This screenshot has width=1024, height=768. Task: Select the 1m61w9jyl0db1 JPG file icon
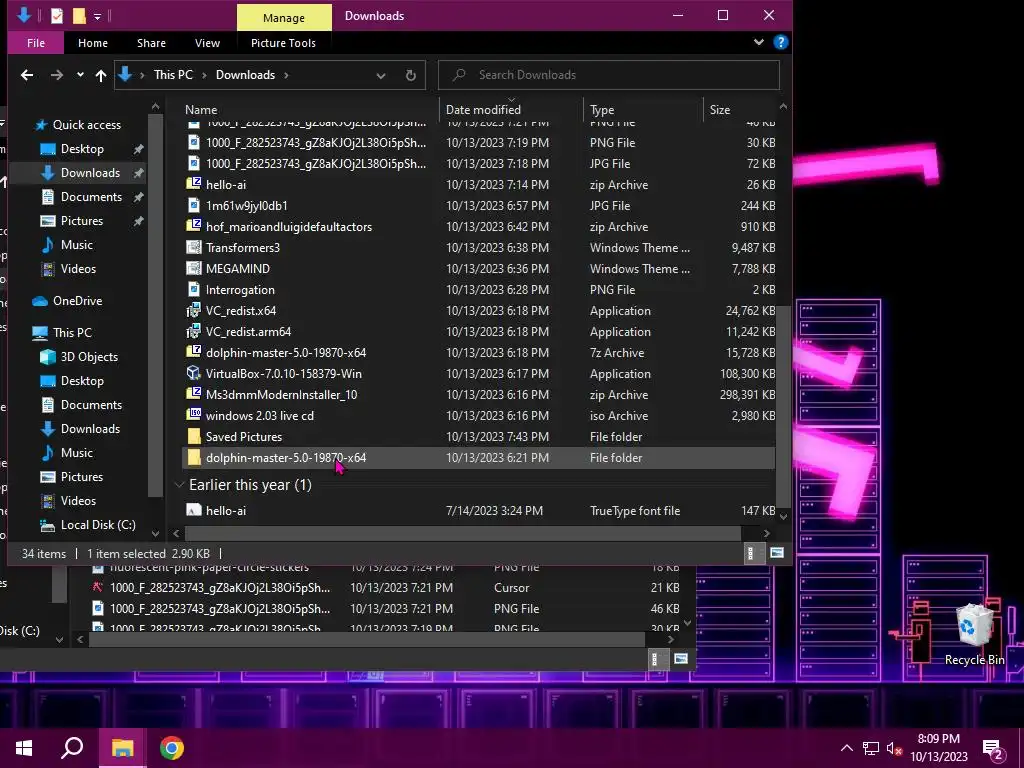tap(193, 205)
